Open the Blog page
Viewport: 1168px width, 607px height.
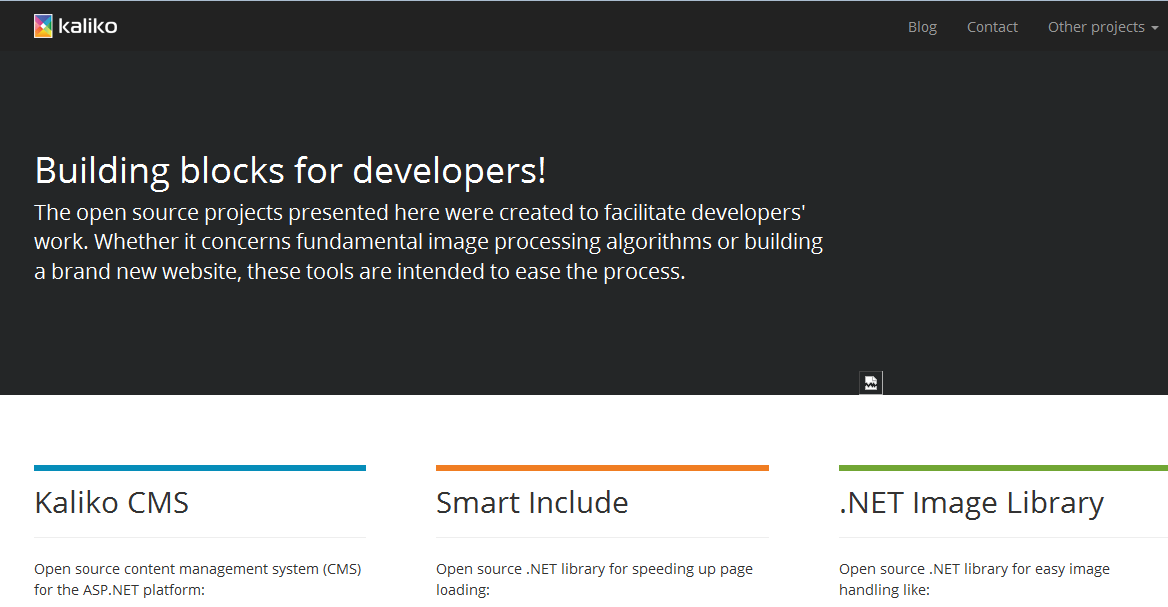click(922, 27)
